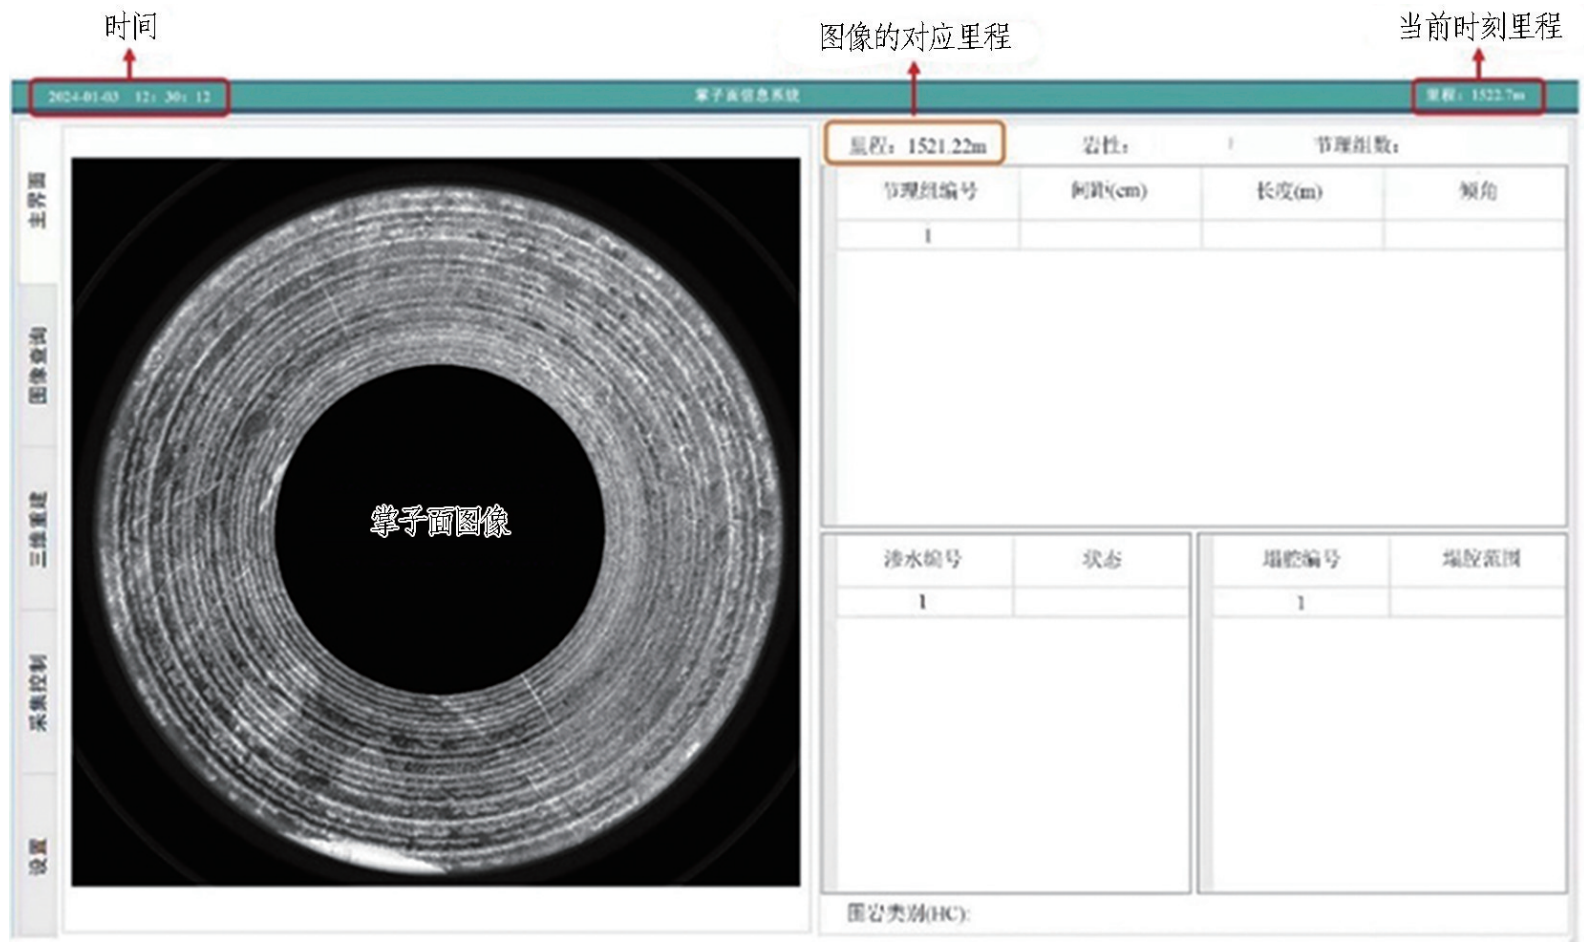Select the 三维重建 side tab
The image size is (1584, 950).
click(x=38, y=528)
